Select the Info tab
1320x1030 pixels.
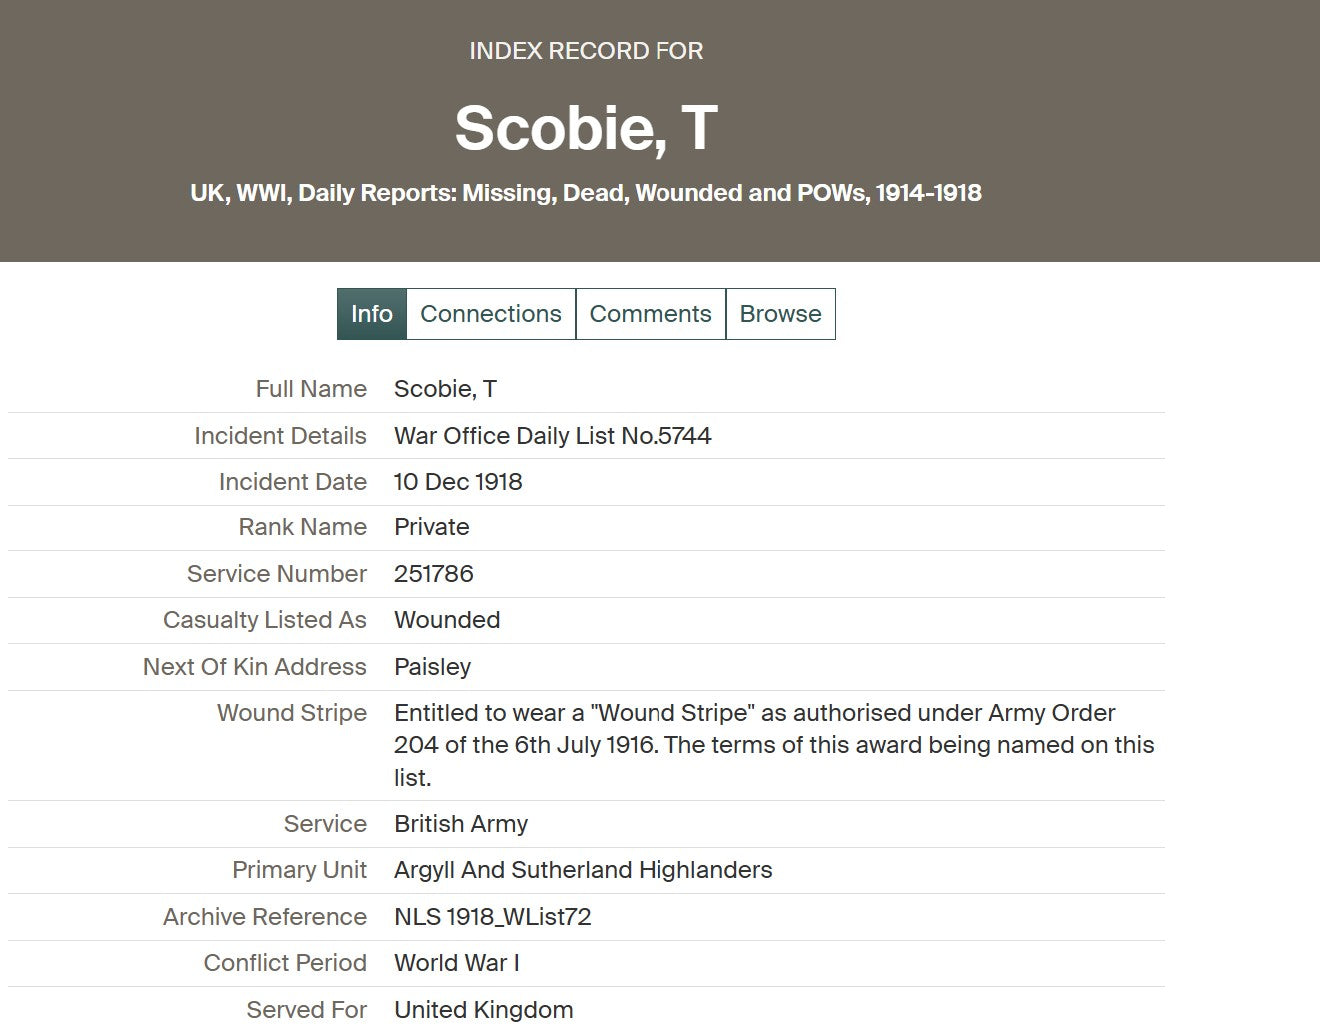point(372,314)
